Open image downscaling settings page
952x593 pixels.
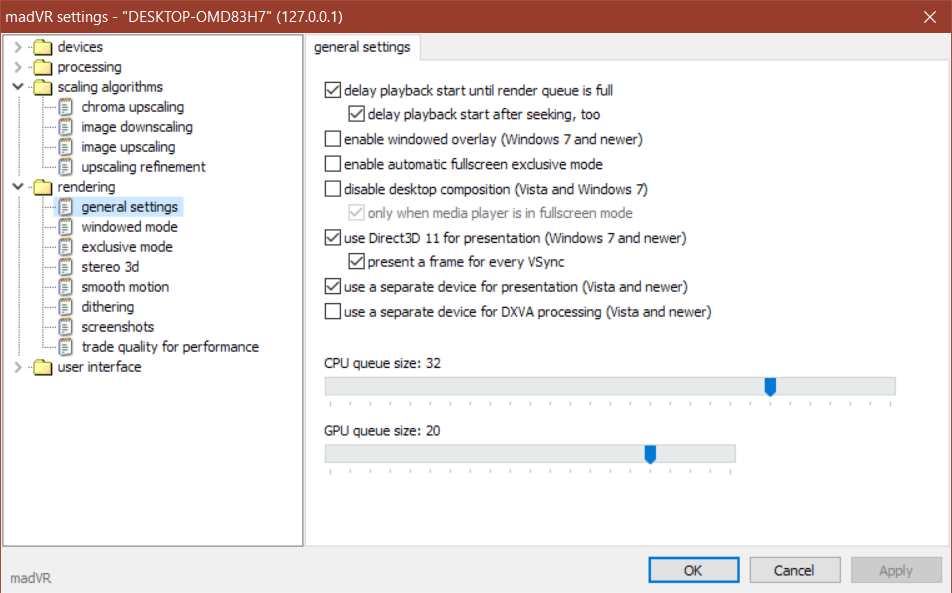(137, 127)
